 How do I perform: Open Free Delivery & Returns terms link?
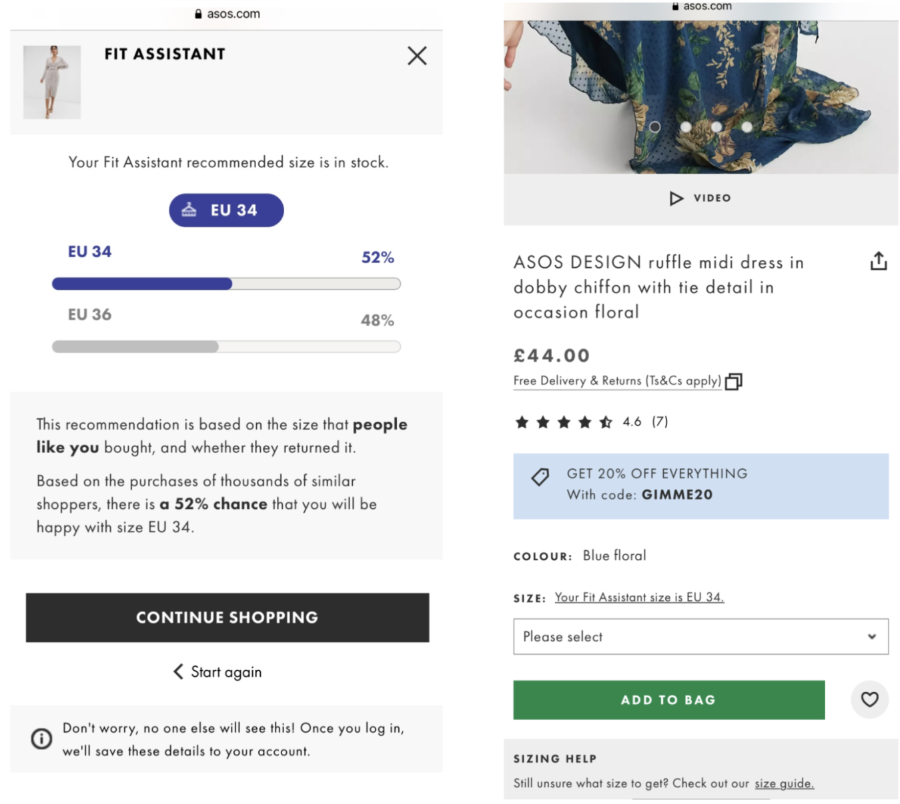tap(617, 381)
